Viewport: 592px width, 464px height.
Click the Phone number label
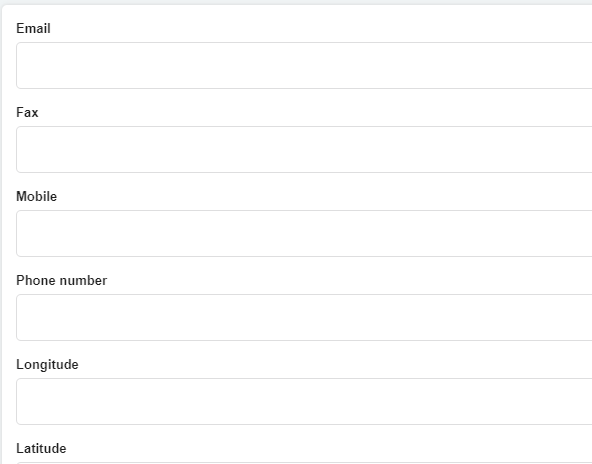pyautogui.click(x=62, y=281)
